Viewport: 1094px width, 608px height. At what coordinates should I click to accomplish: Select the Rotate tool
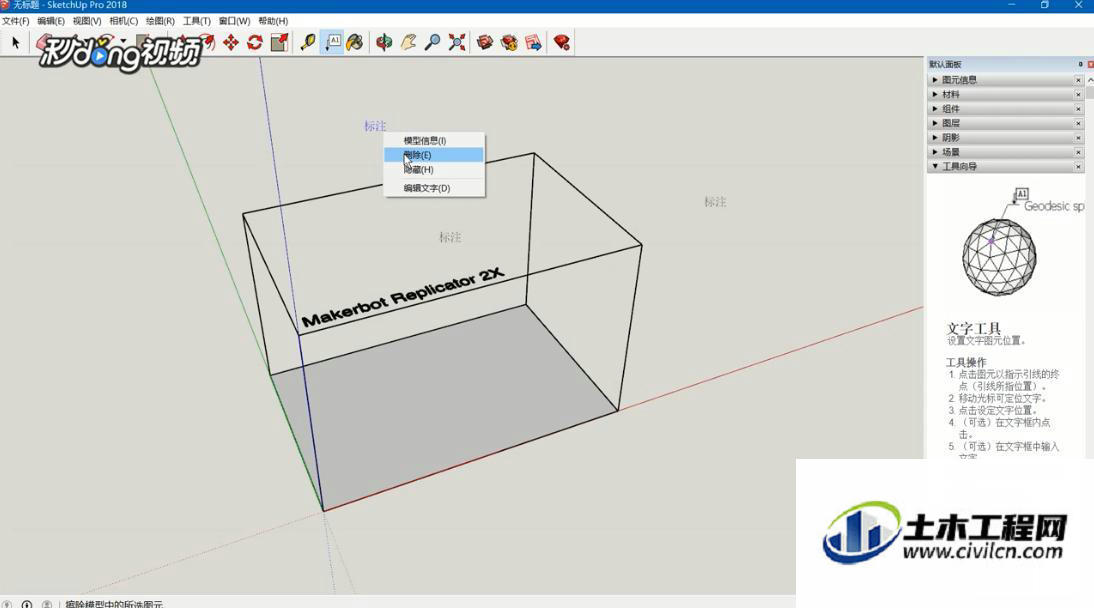[x=255, y=43]
